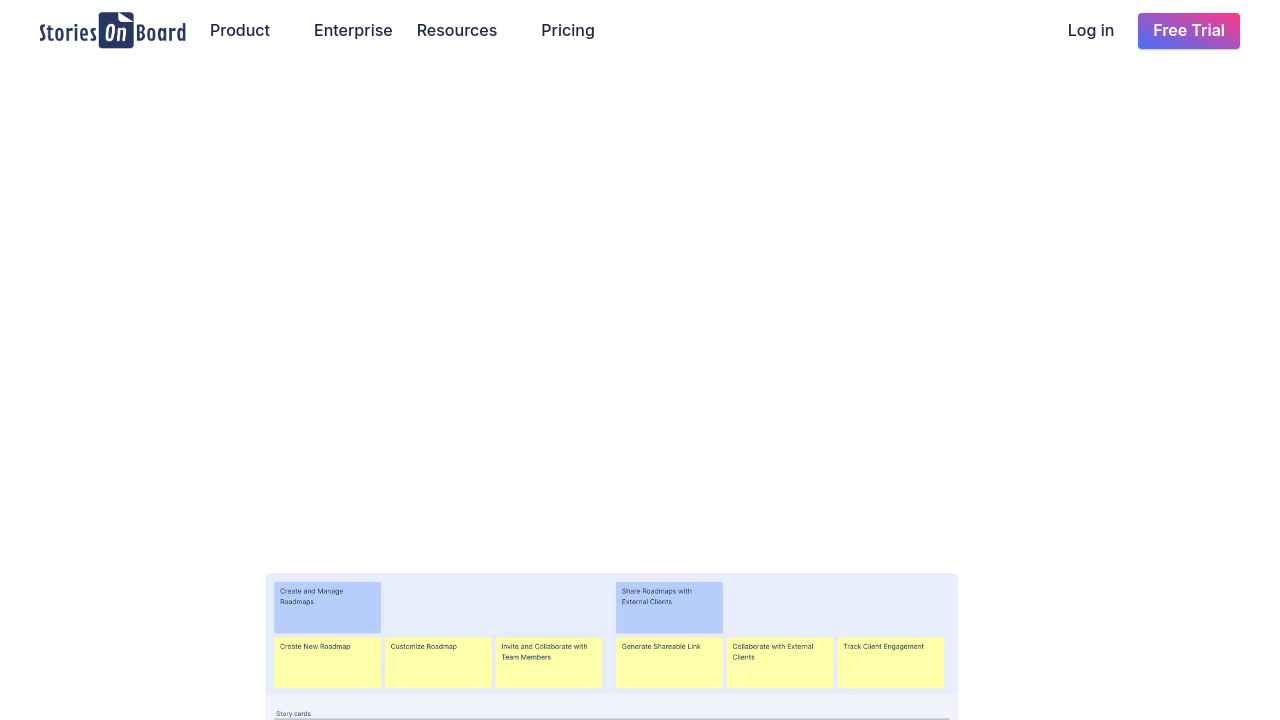Open the 'Customize Roadmap' card

tap(438, 662)
